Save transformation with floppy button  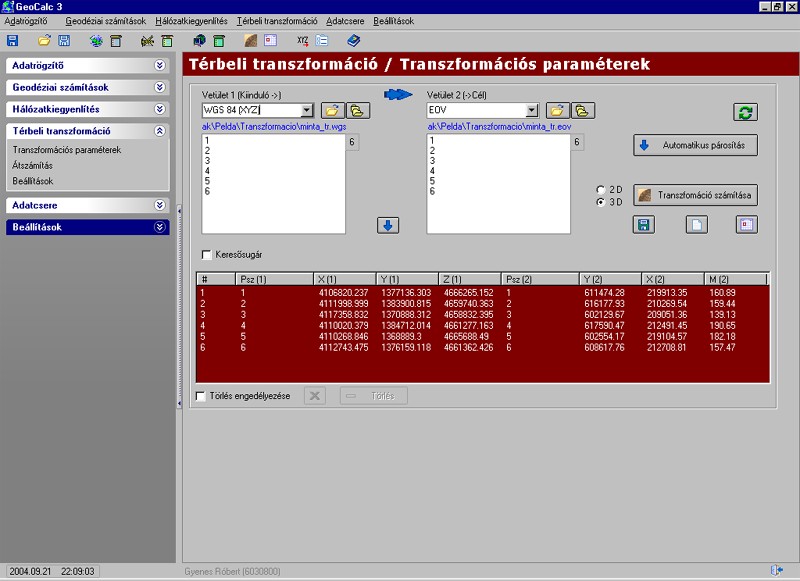[x=644, y=224]
